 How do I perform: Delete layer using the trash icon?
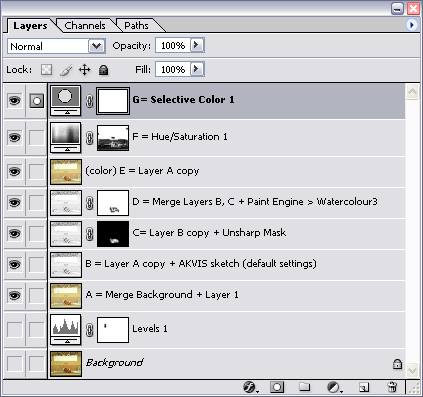[x=392, y=387]
